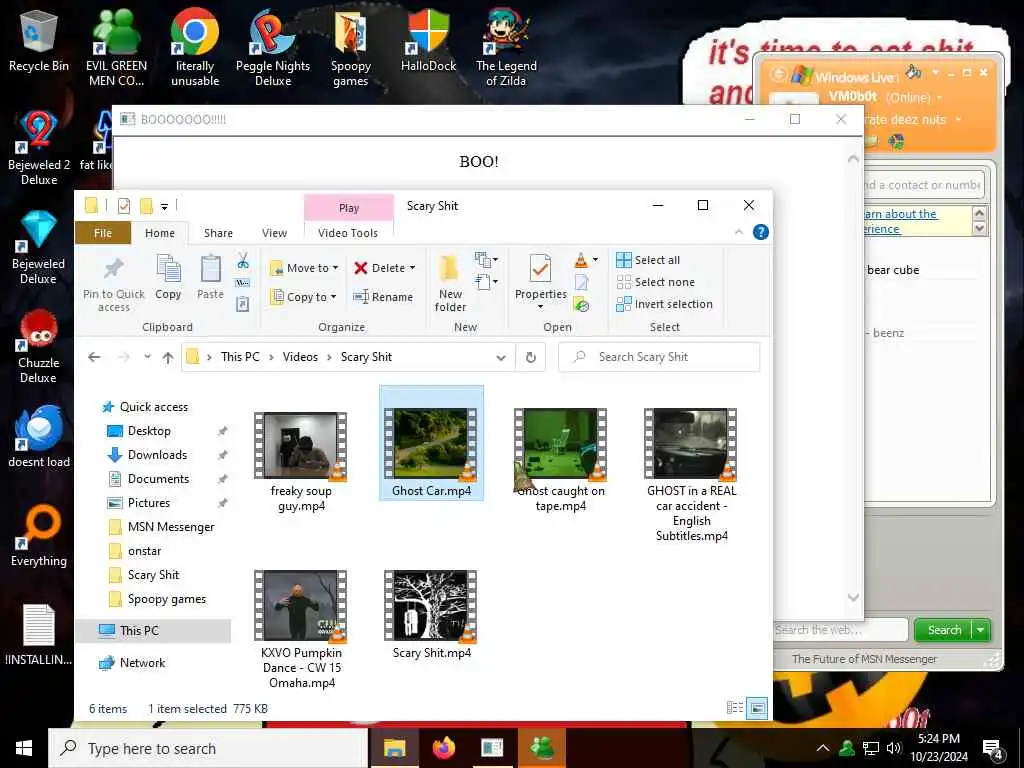Open Customize Quick Access Toolbar dropdown

point(165,207)
